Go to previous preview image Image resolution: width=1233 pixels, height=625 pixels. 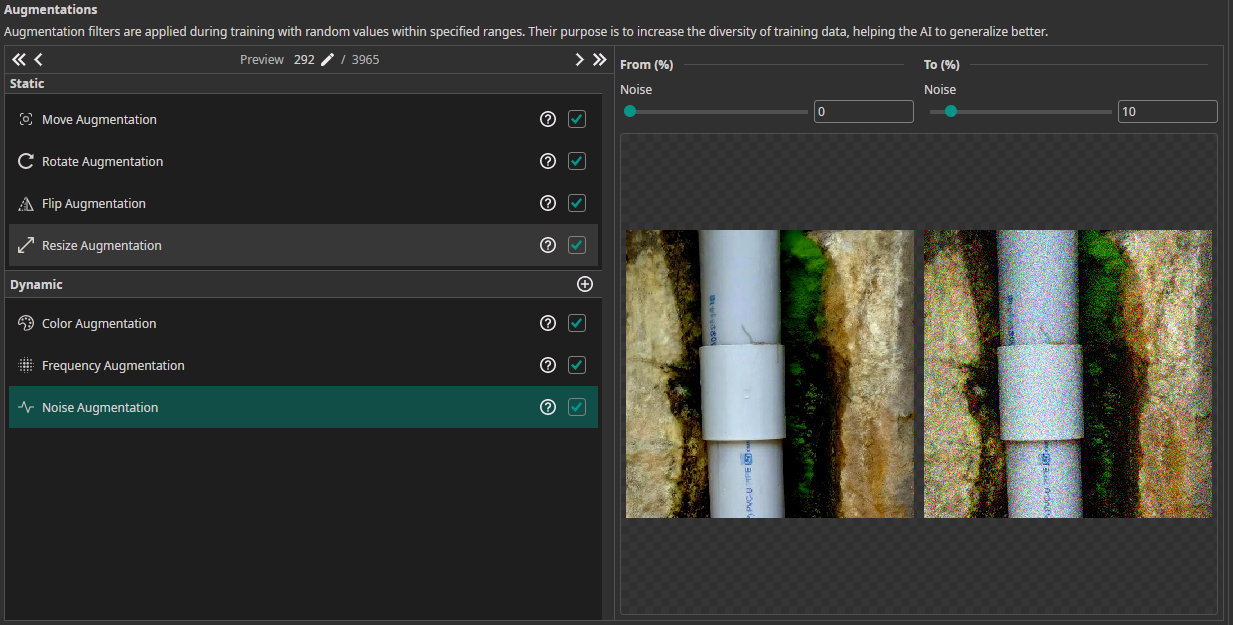click(x=39, y=60)
